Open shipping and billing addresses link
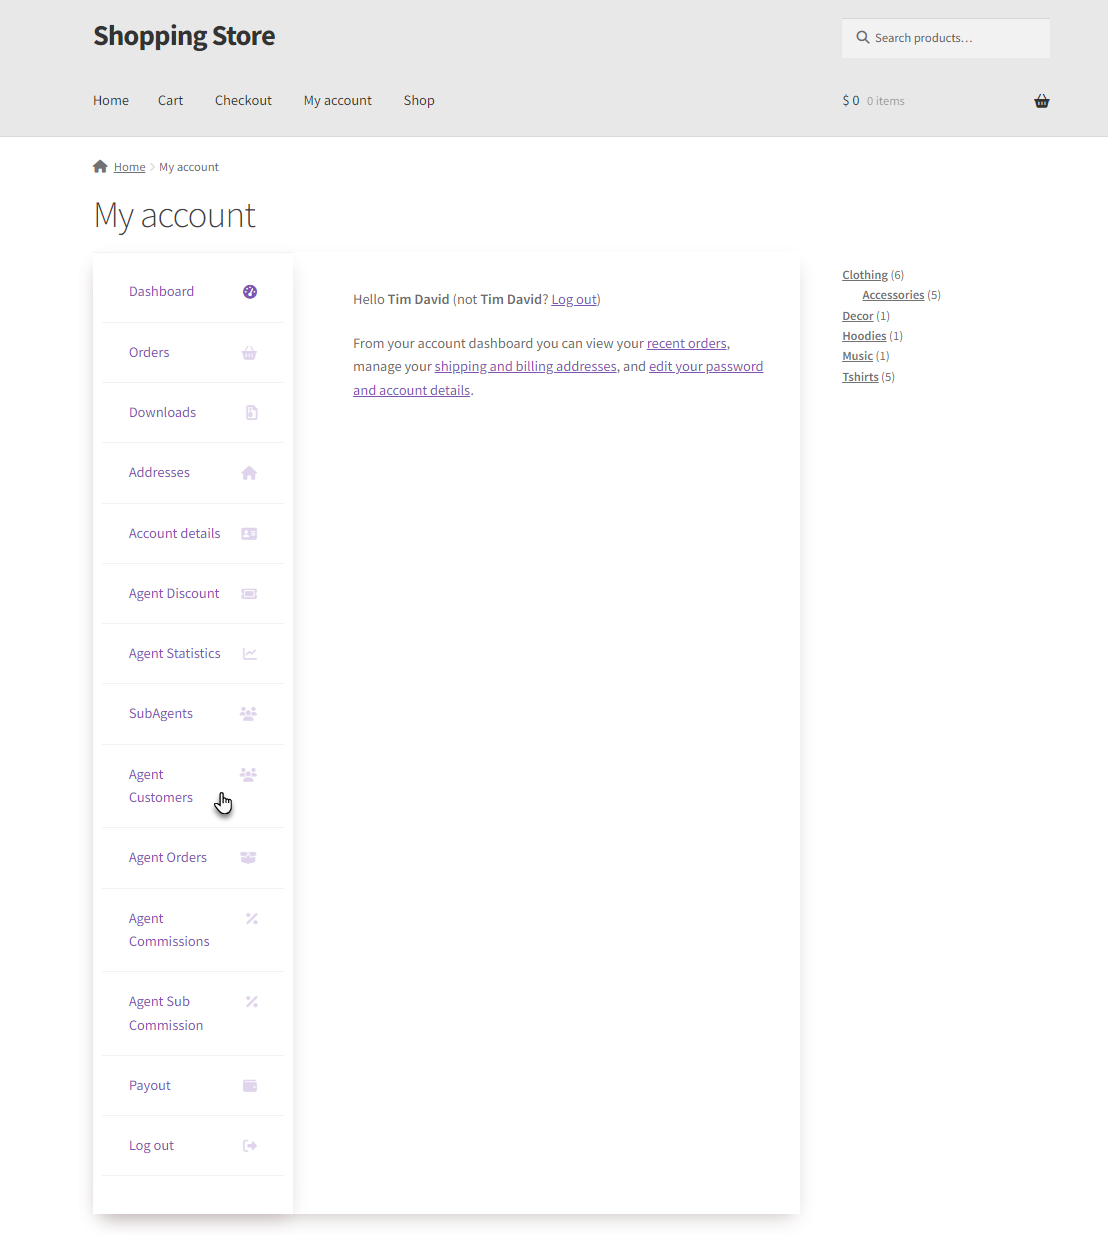The image size is (1108, 1235). tap(526, 367)
